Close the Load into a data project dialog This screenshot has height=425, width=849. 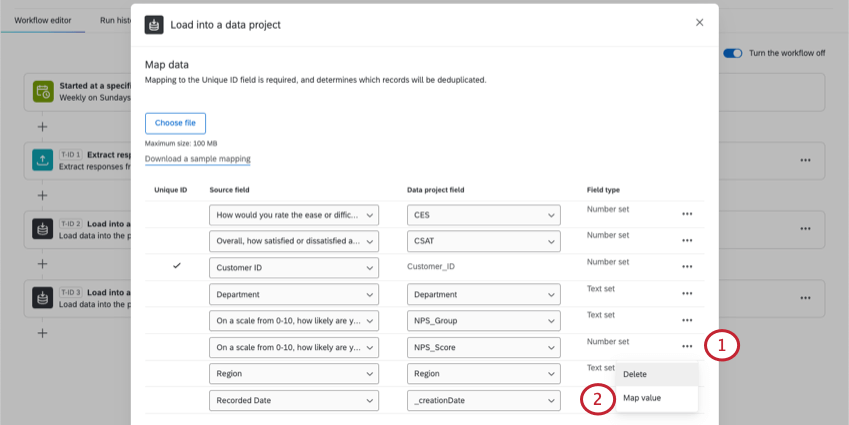coord(699,22)
